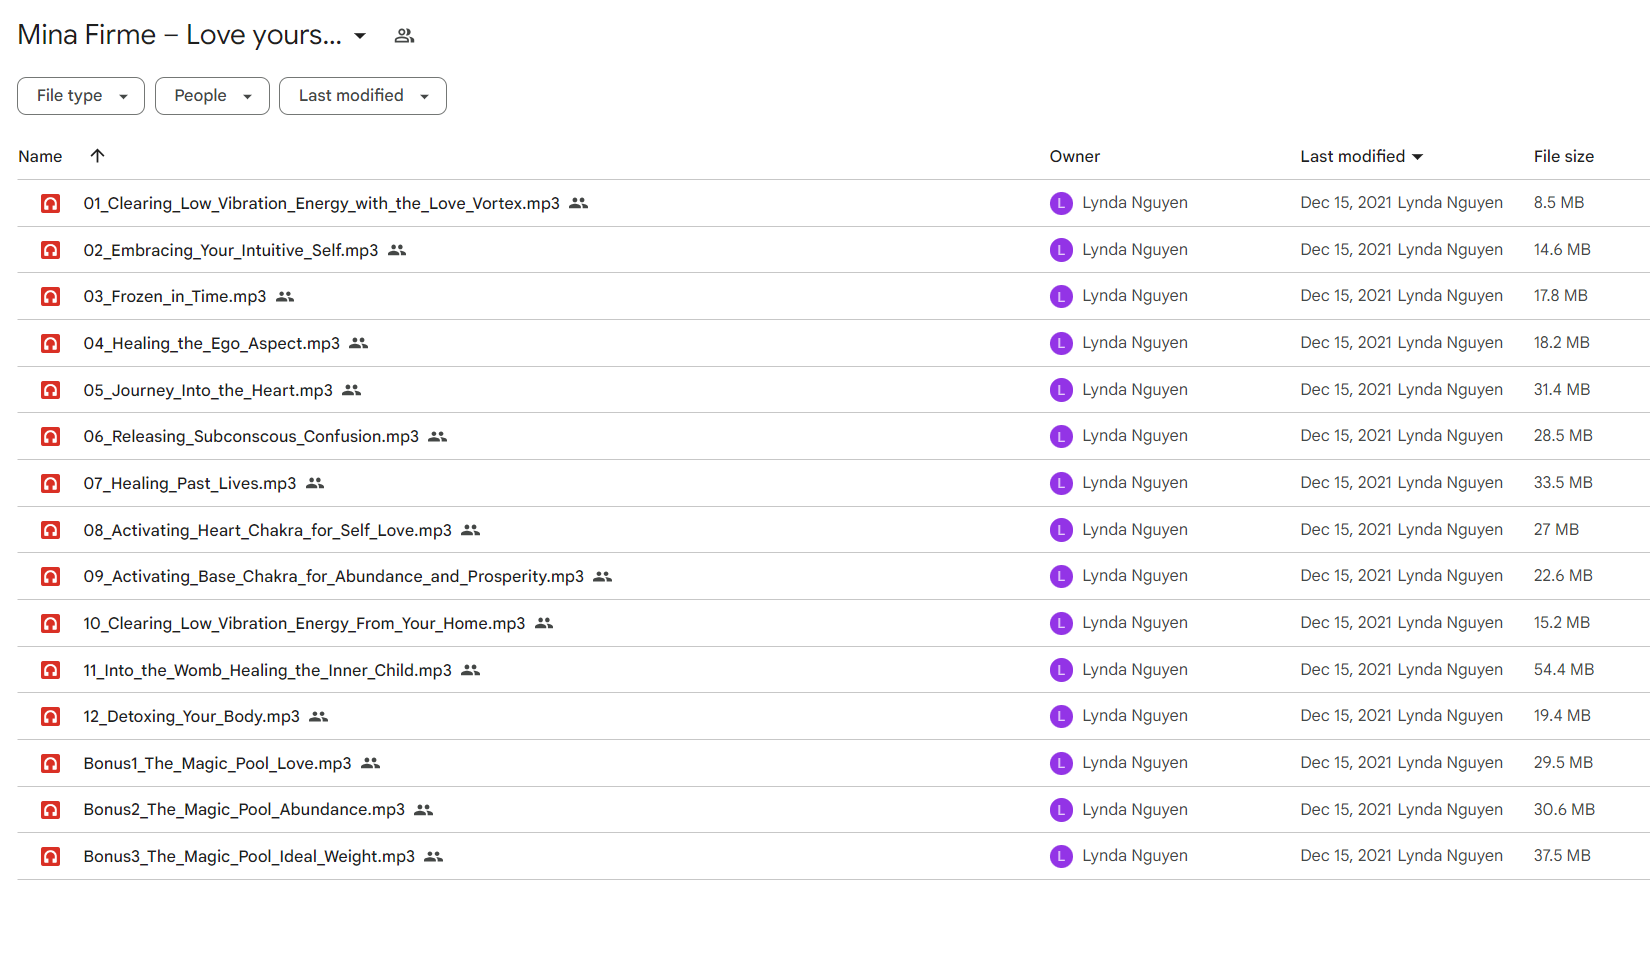Select file 01_Clearing_Low_Vibration_Energy_with_the_Love_Vortex.mp3
Image resolution: width=1650 pixels, height=980 pixels.
[322, 203]
